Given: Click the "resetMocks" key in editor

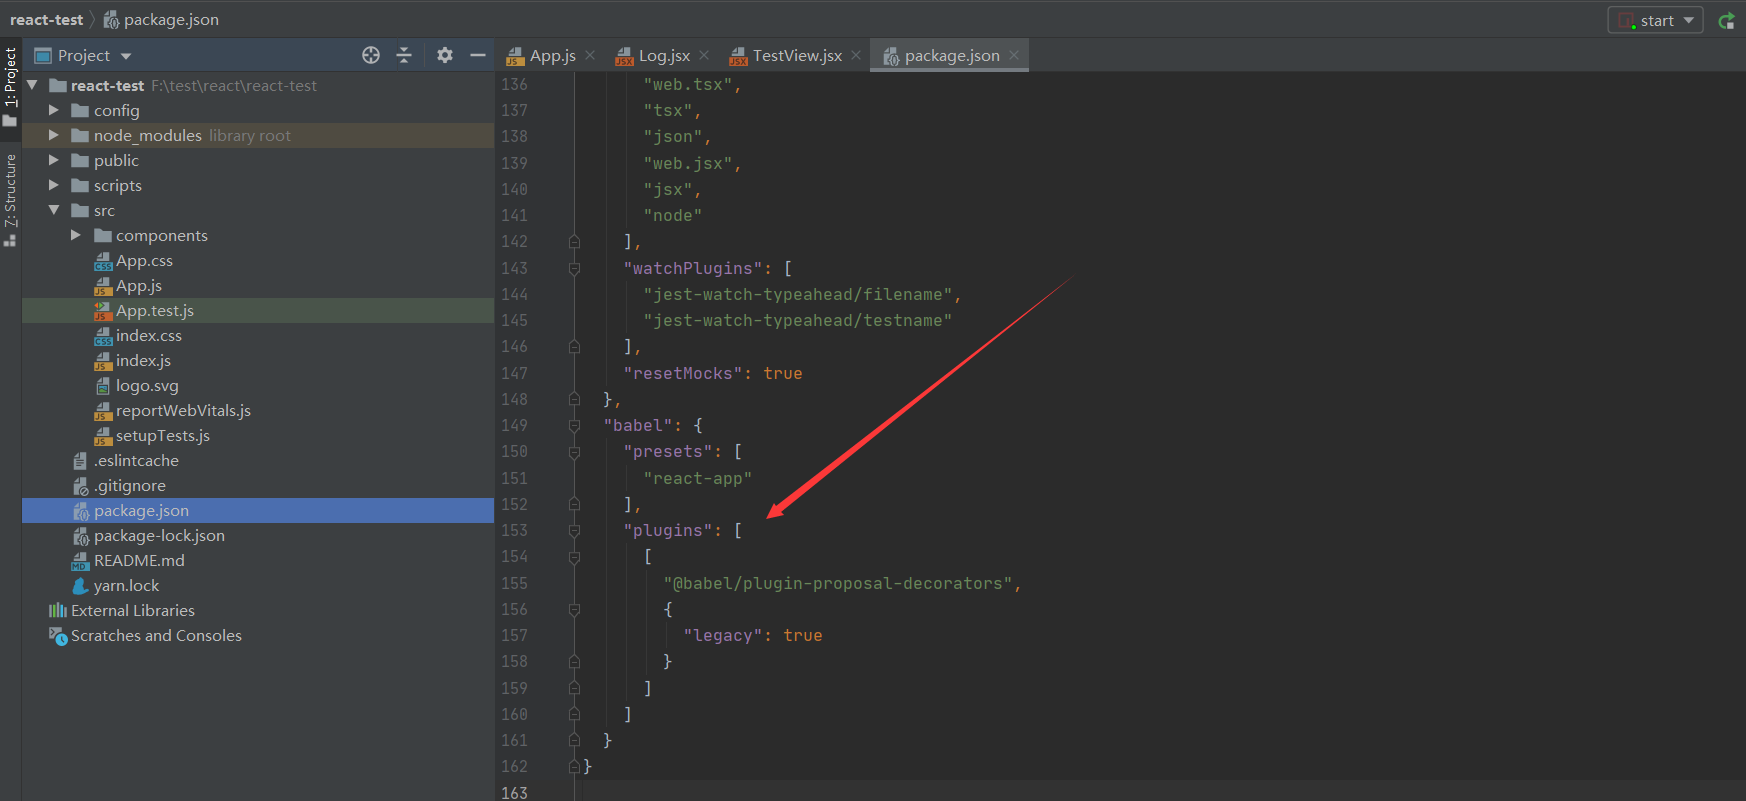Looking at the screenshot, I should click(x=683, y=373).
